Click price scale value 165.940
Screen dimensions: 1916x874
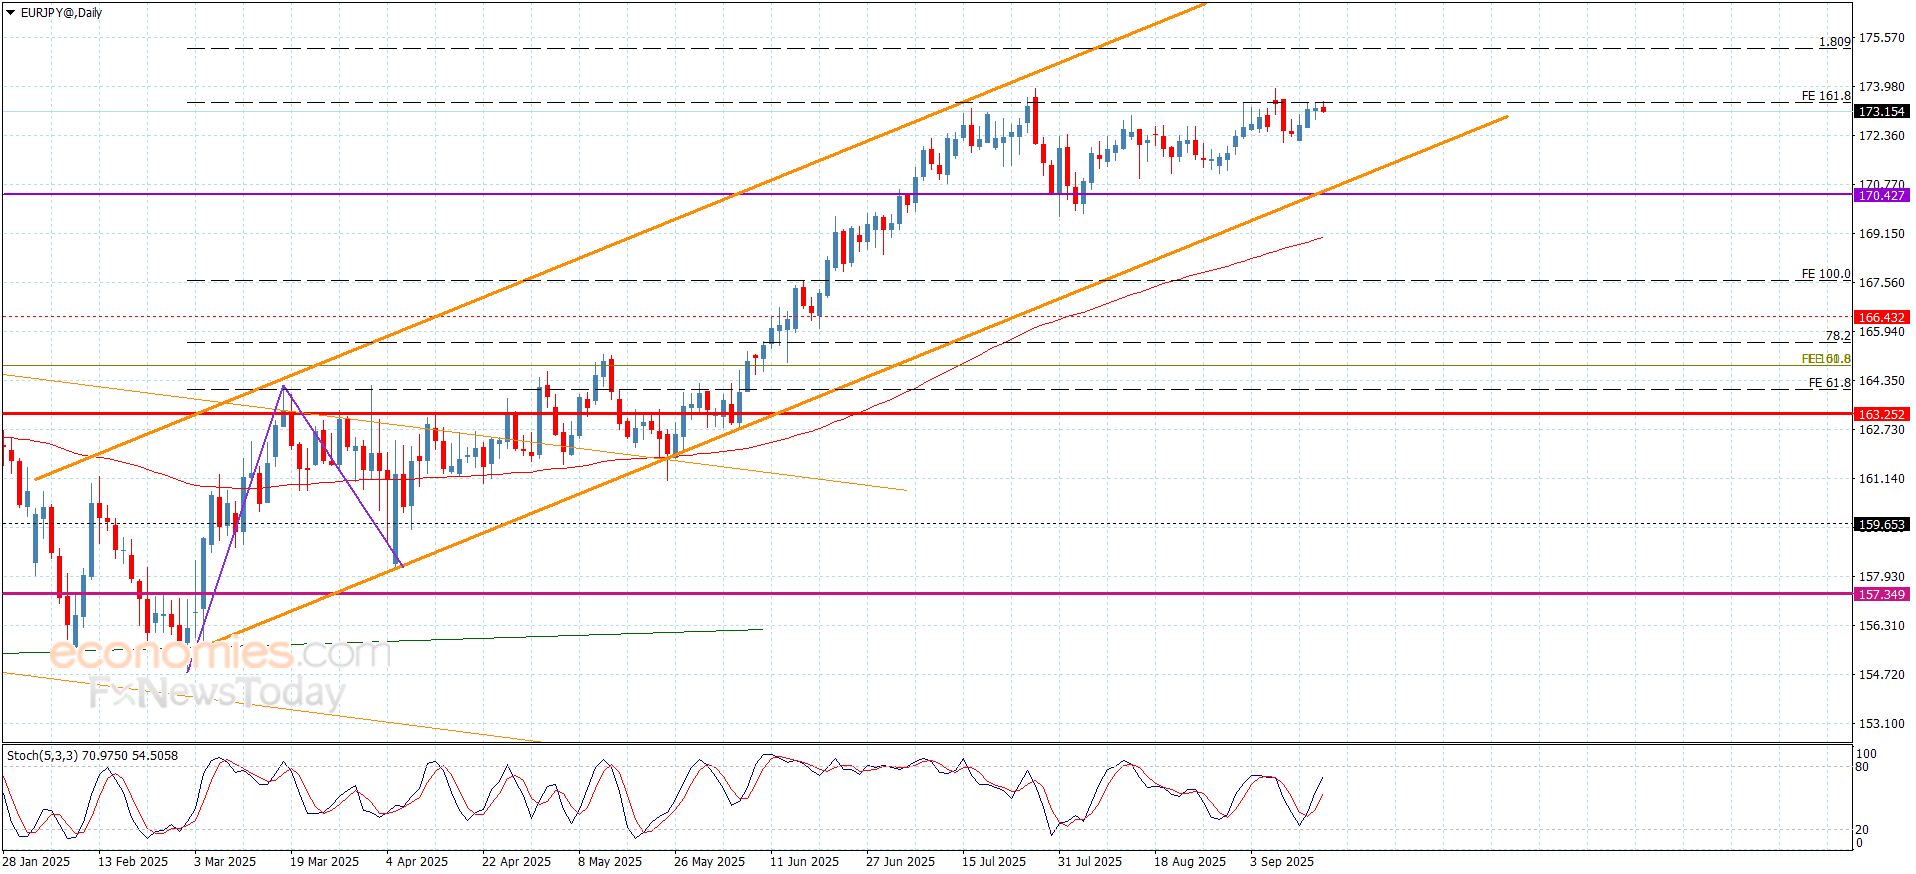click(1881, 332)
